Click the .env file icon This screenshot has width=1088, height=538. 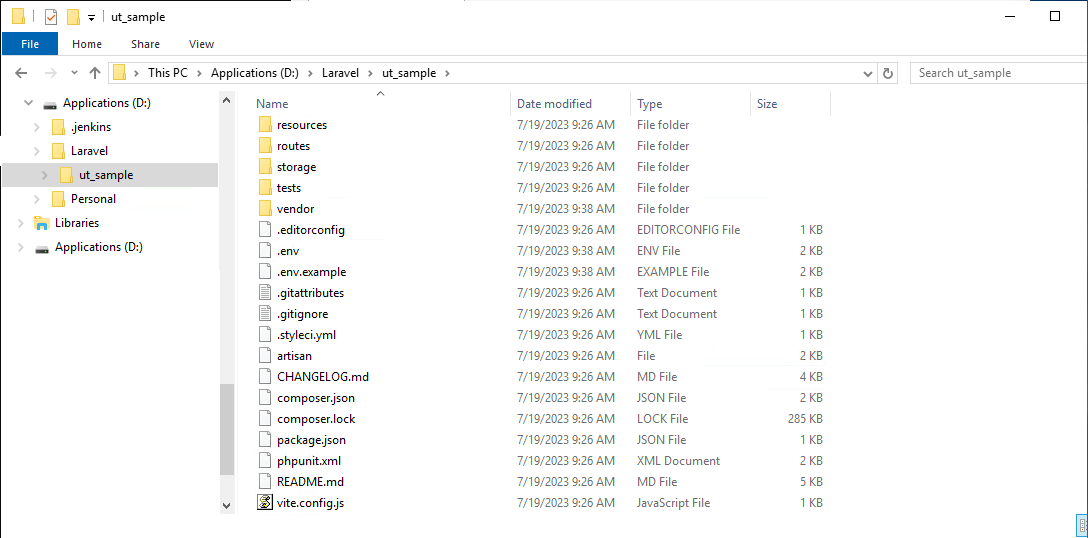point(264,251)
